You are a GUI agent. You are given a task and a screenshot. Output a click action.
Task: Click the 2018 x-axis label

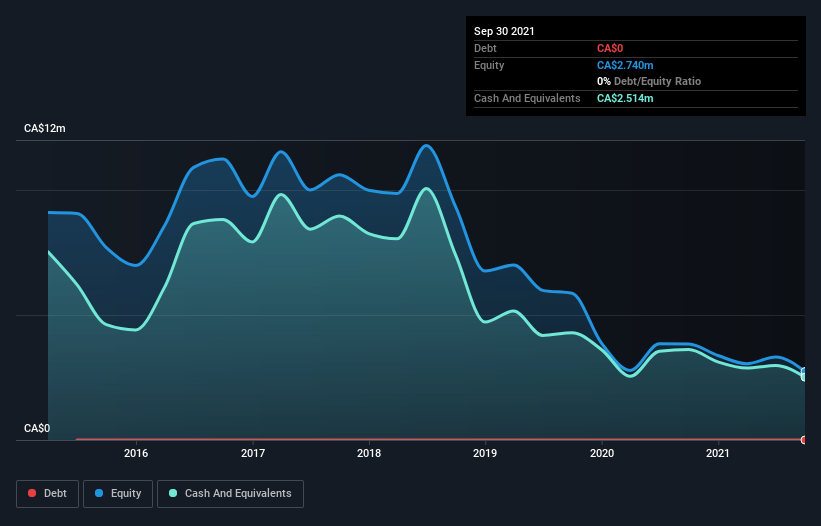point(369,453)
